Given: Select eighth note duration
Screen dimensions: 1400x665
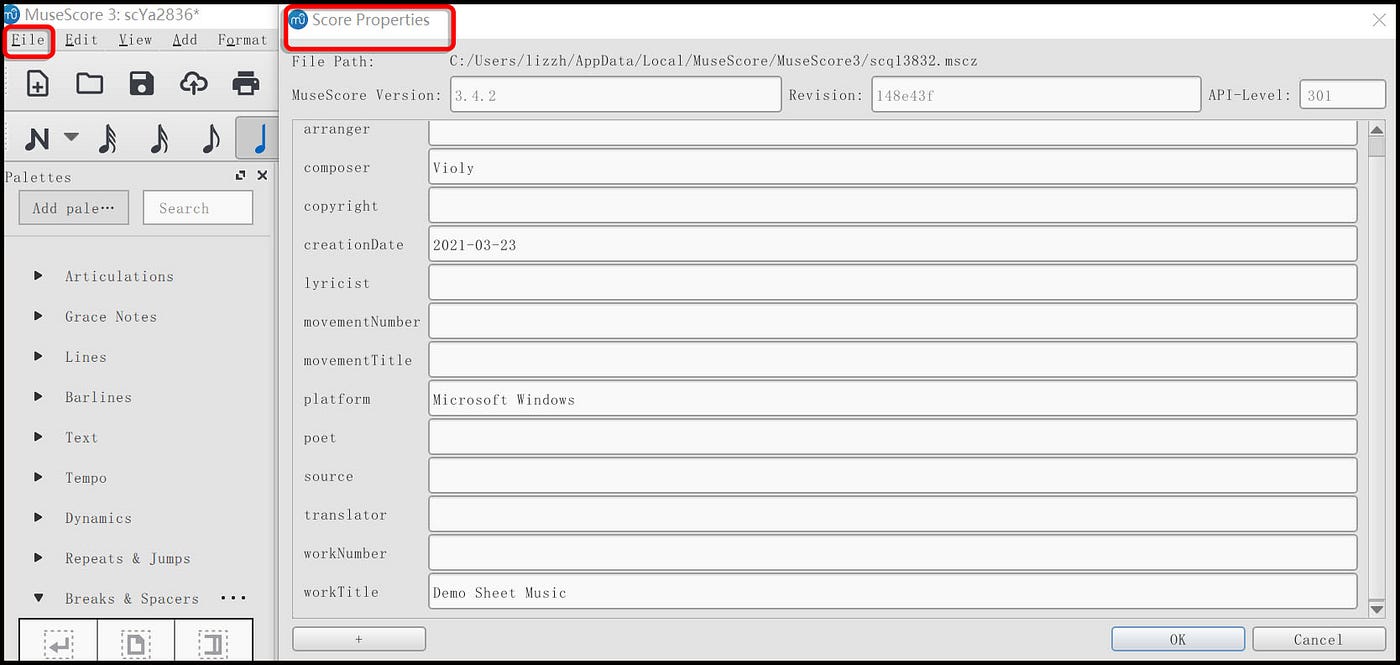Looking at the screenshot, I should (210, 139).
